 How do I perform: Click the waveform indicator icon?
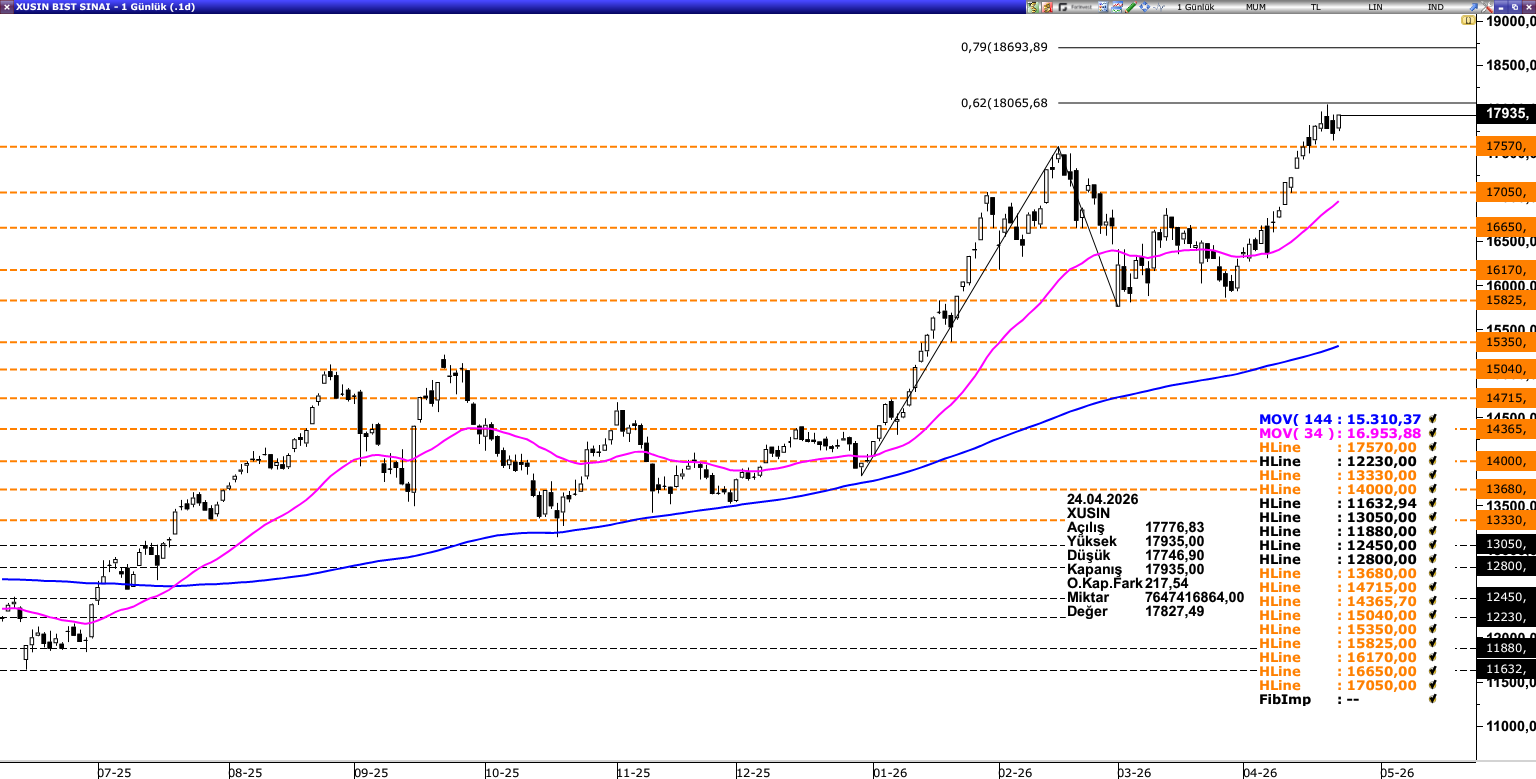coord(1158,7)
